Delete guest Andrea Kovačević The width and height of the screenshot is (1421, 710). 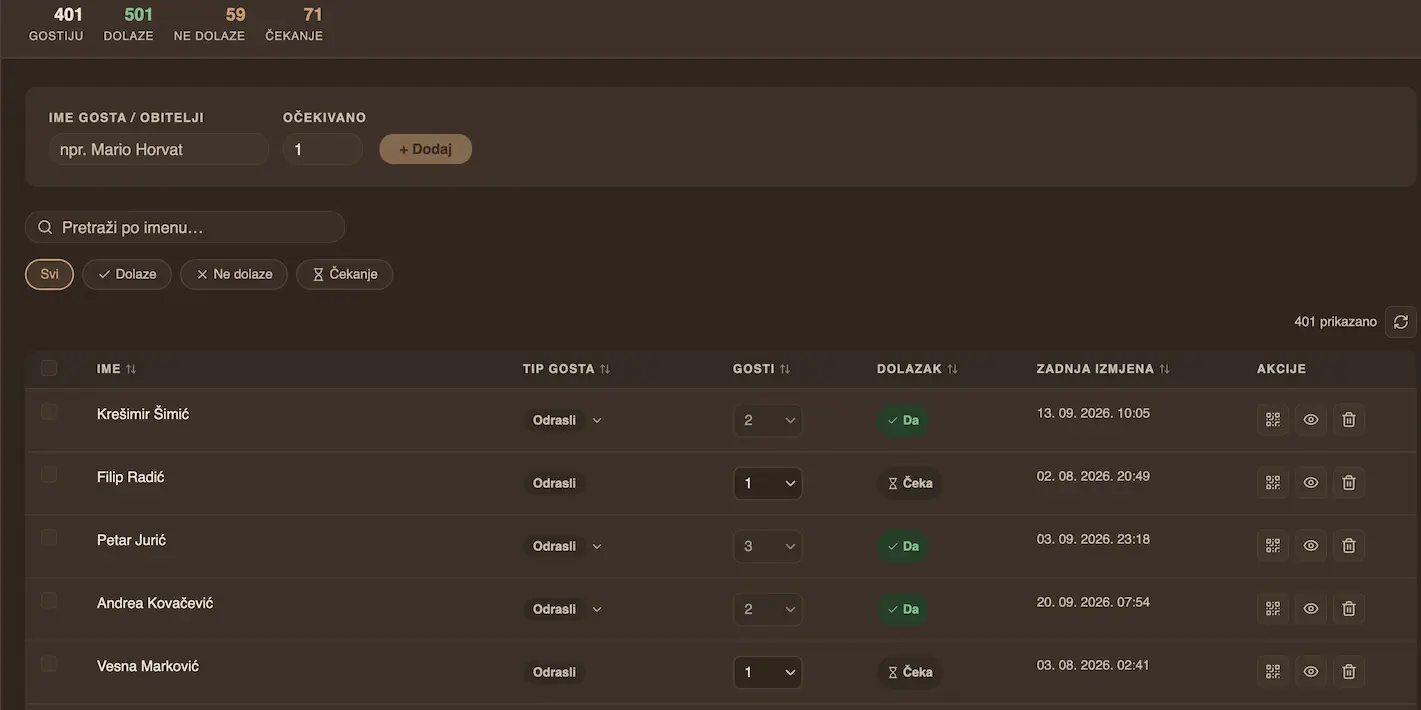click(x=1349, y=609)
